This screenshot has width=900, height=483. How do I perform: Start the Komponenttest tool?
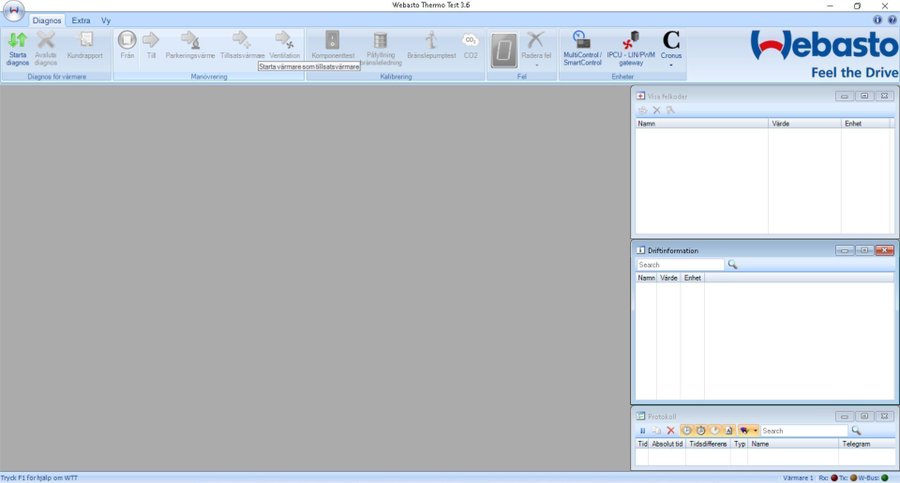point(333,46)
